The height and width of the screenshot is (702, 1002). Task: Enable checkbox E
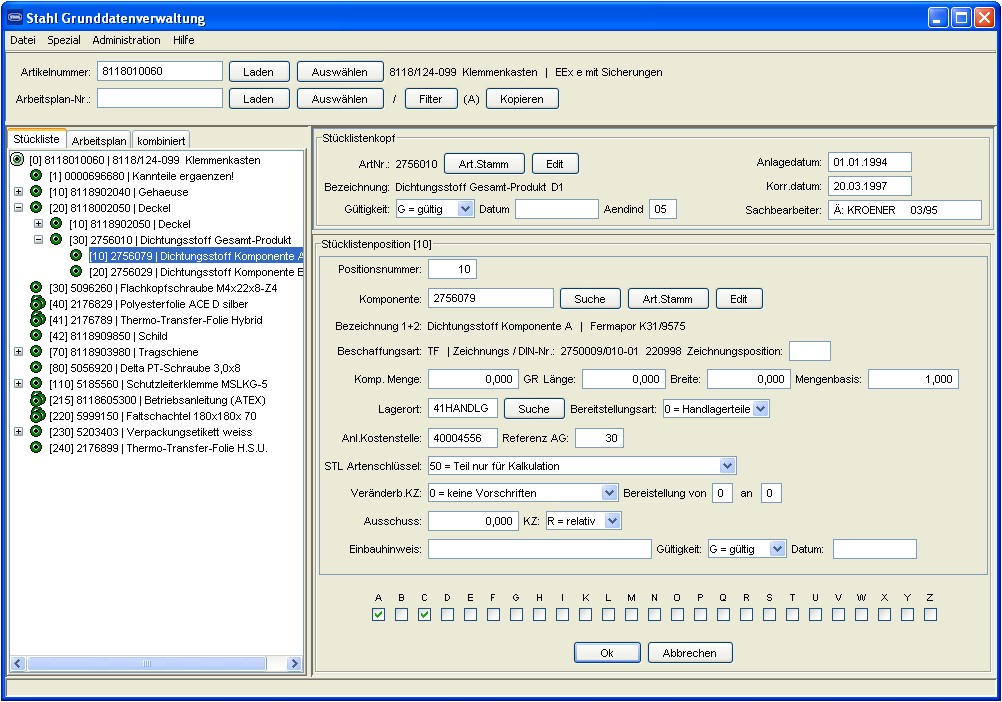[x=470, y=614]
